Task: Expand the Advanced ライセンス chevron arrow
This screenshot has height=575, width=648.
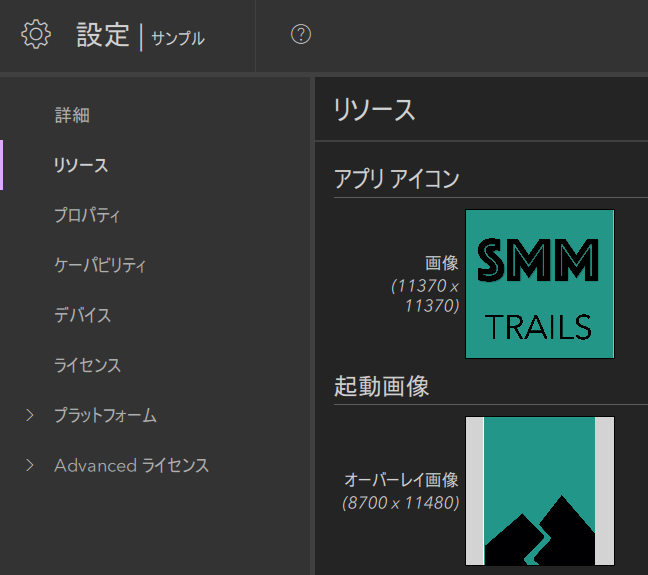Action: [x=30, y=465]
